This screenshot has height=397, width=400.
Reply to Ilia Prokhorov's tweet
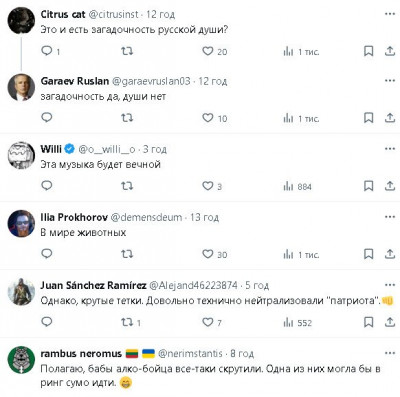point(47,254)
